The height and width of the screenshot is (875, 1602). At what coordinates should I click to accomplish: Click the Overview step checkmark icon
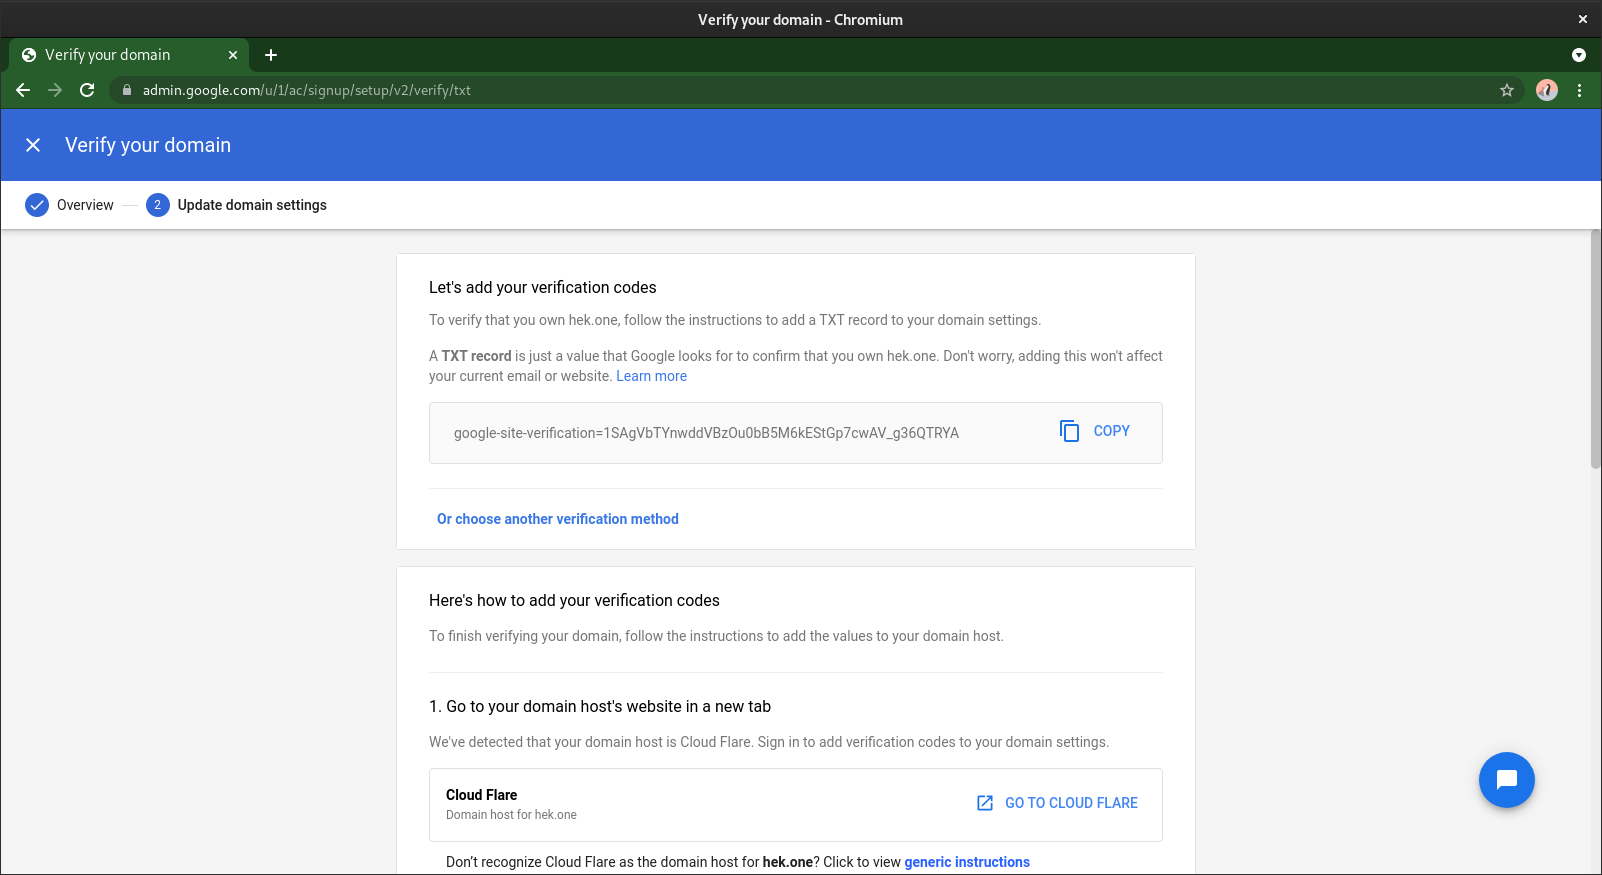[x=37, y=205]
